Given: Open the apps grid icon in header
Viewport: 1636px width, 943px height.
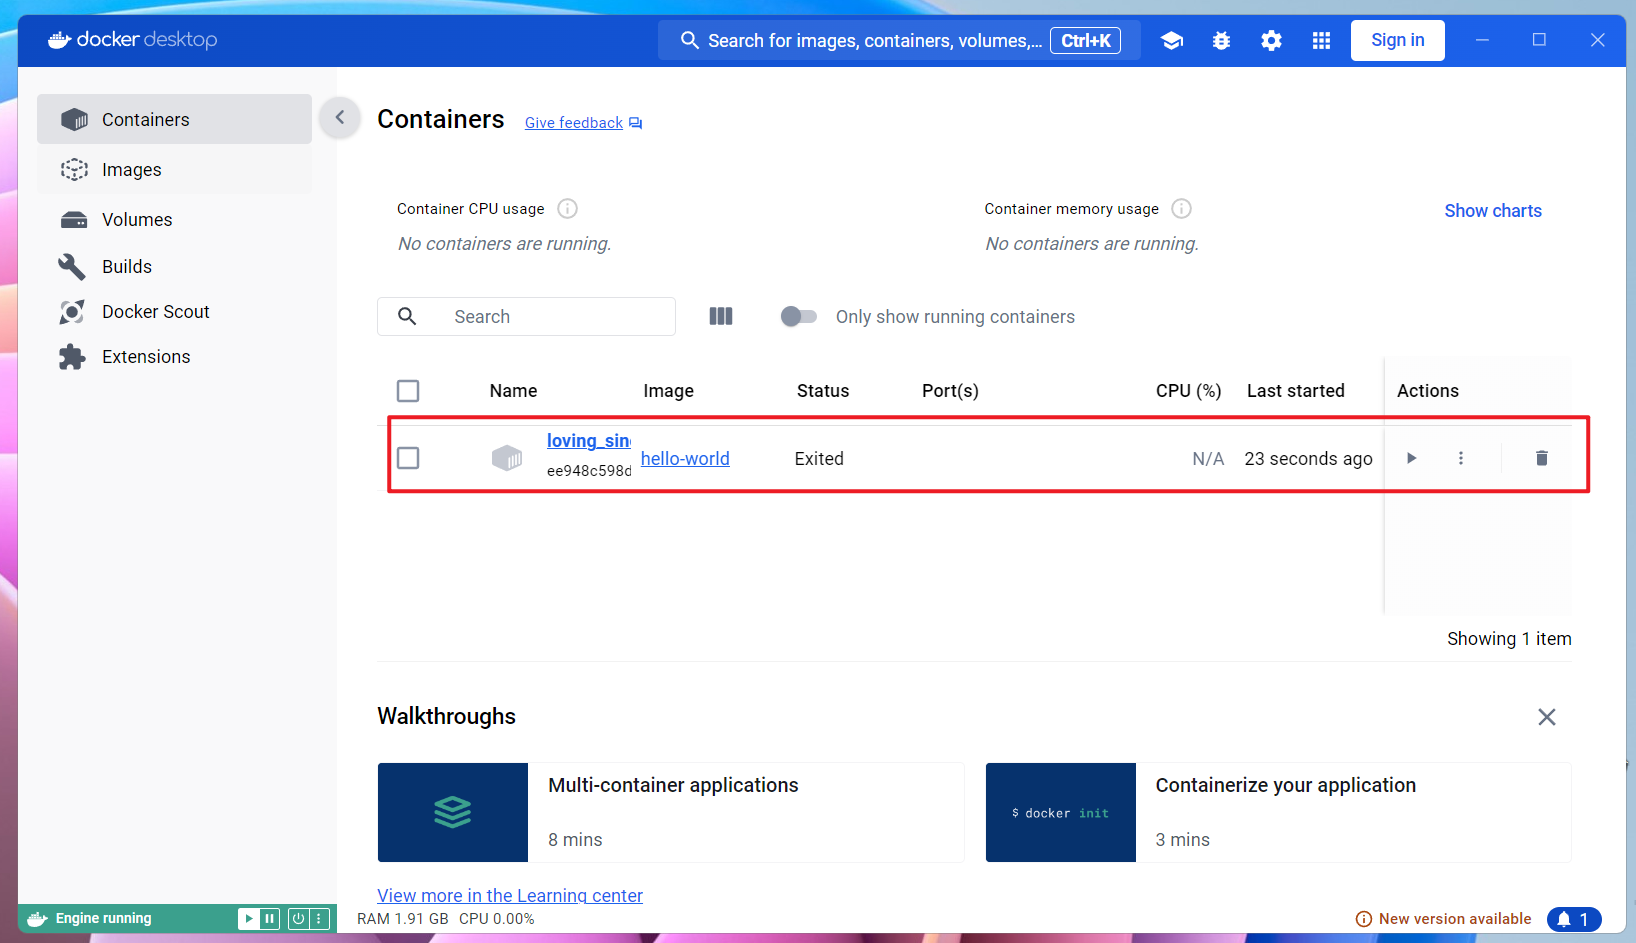Looking at the screenshot, I should pyautogui.click(x=1321, y=41).
